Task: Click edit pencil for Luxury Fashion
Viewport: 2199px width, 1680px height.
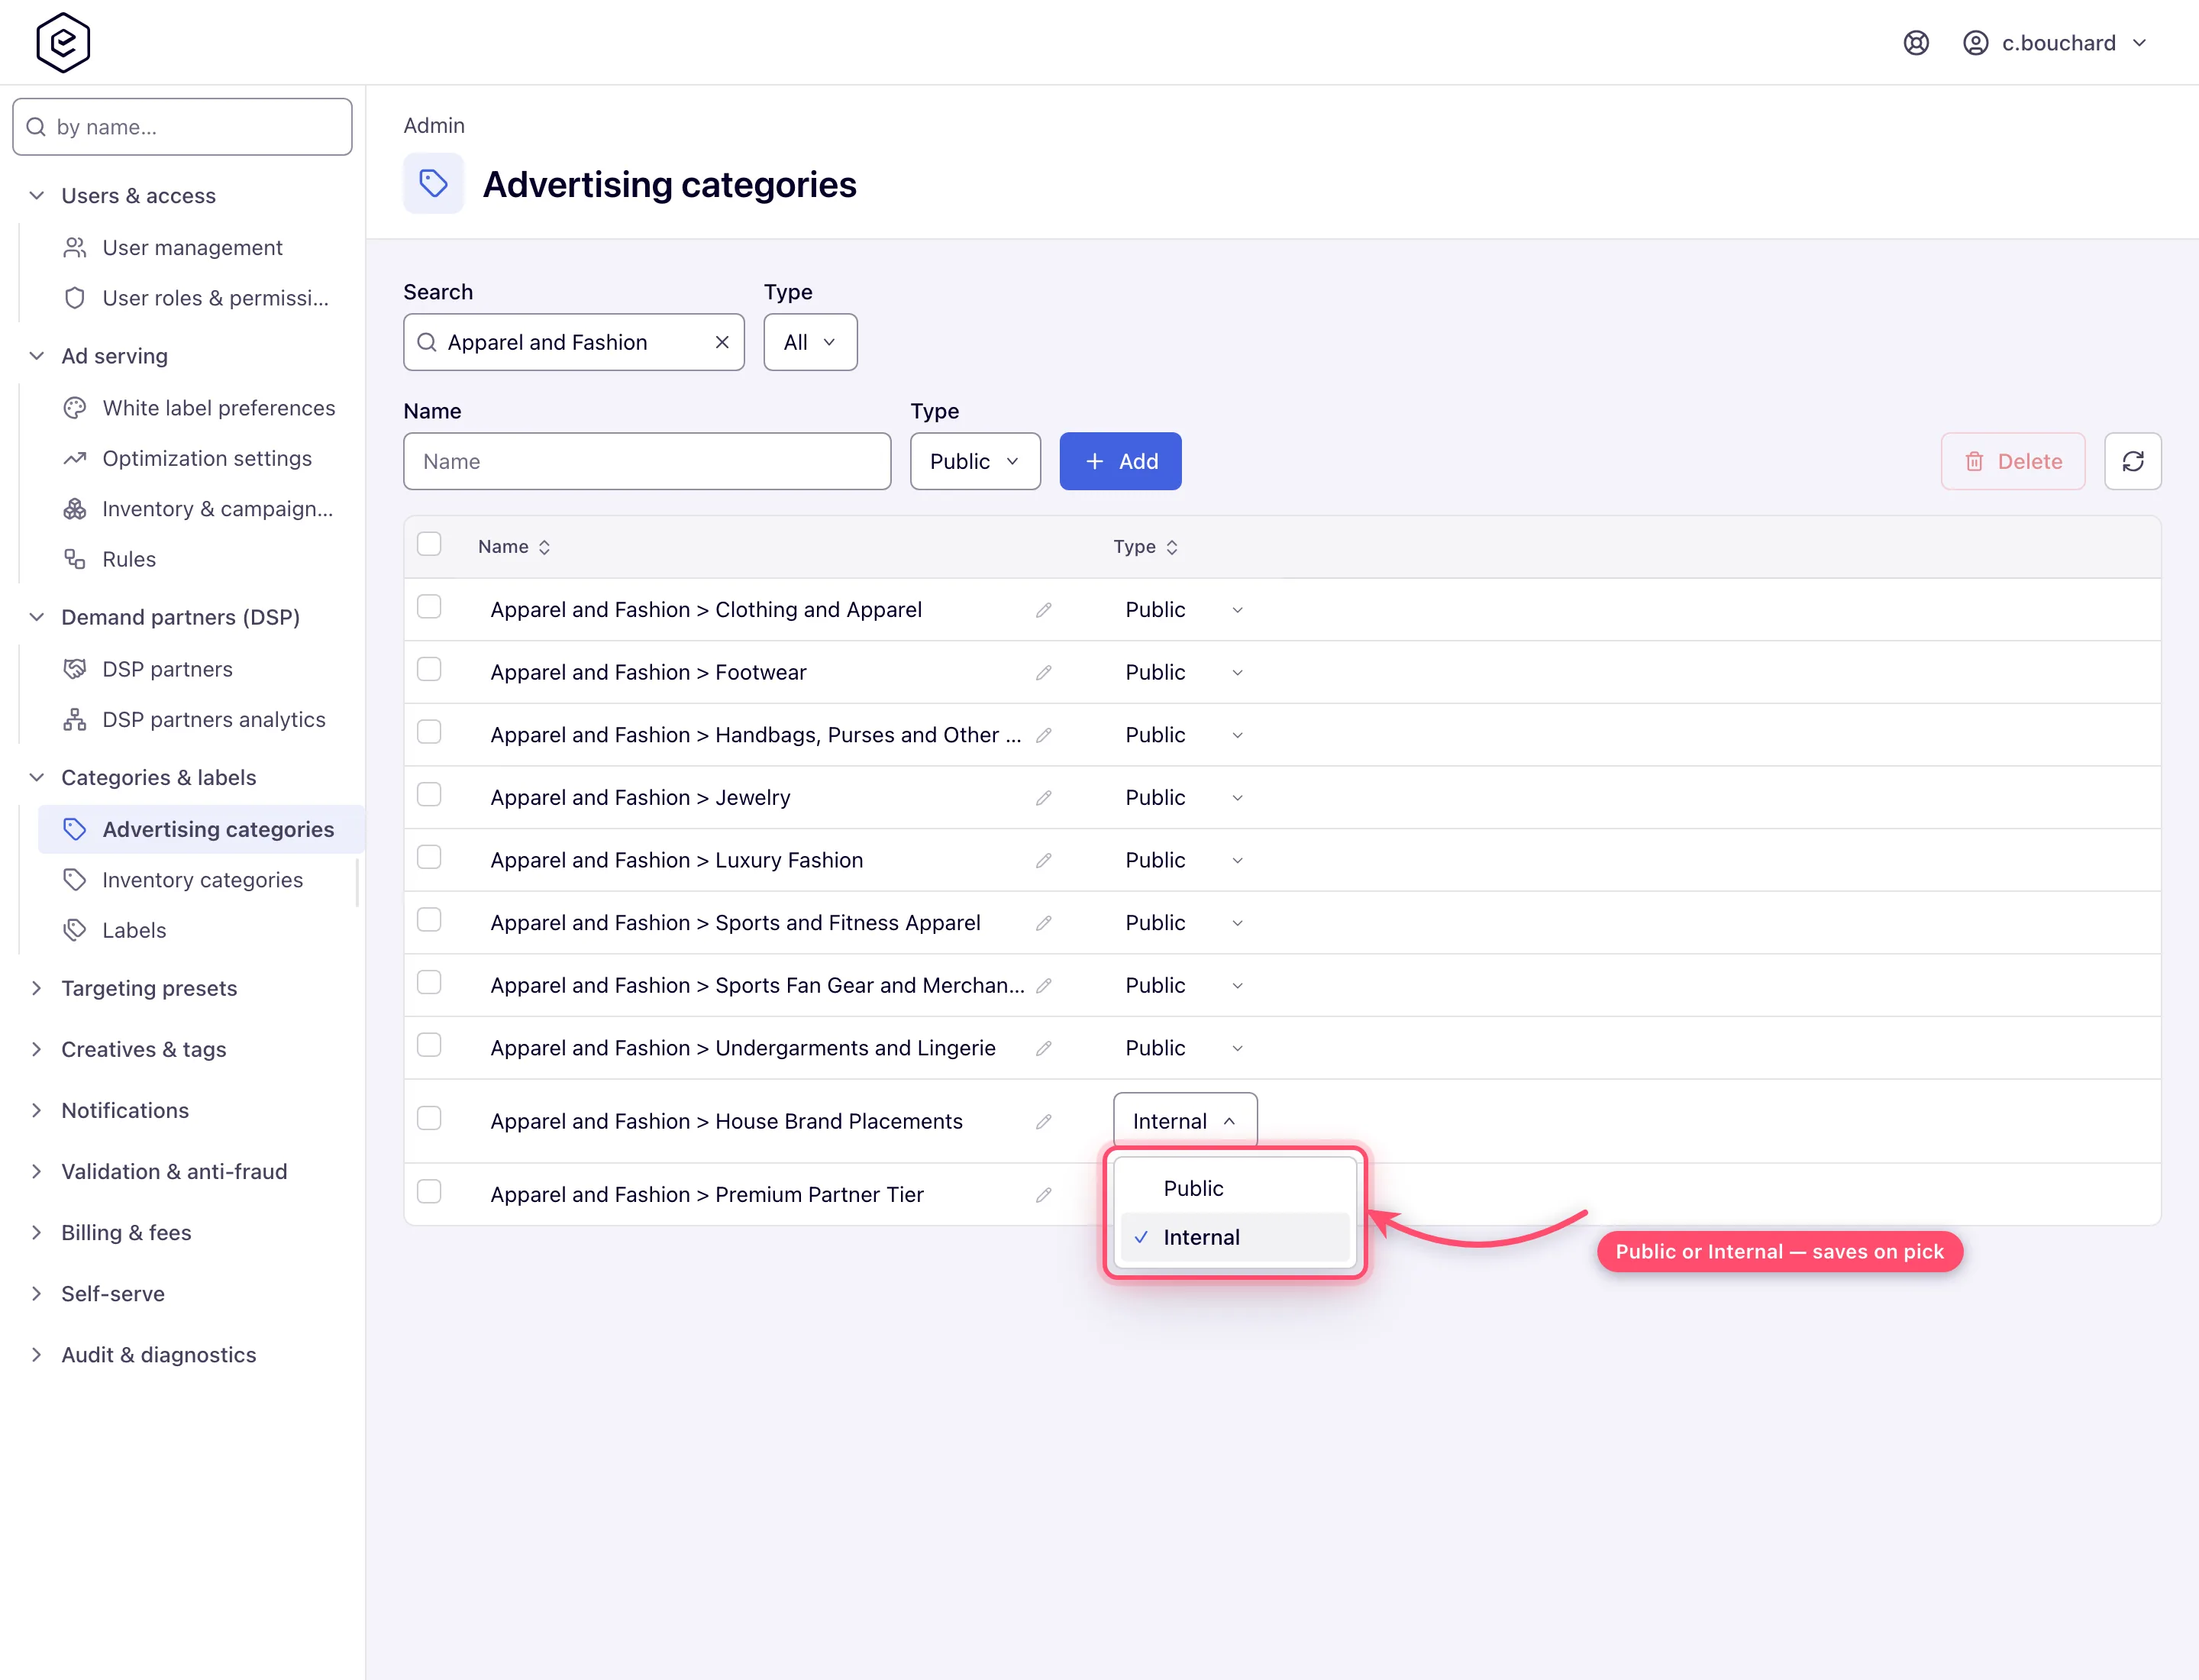Action: pos(1043,860)
